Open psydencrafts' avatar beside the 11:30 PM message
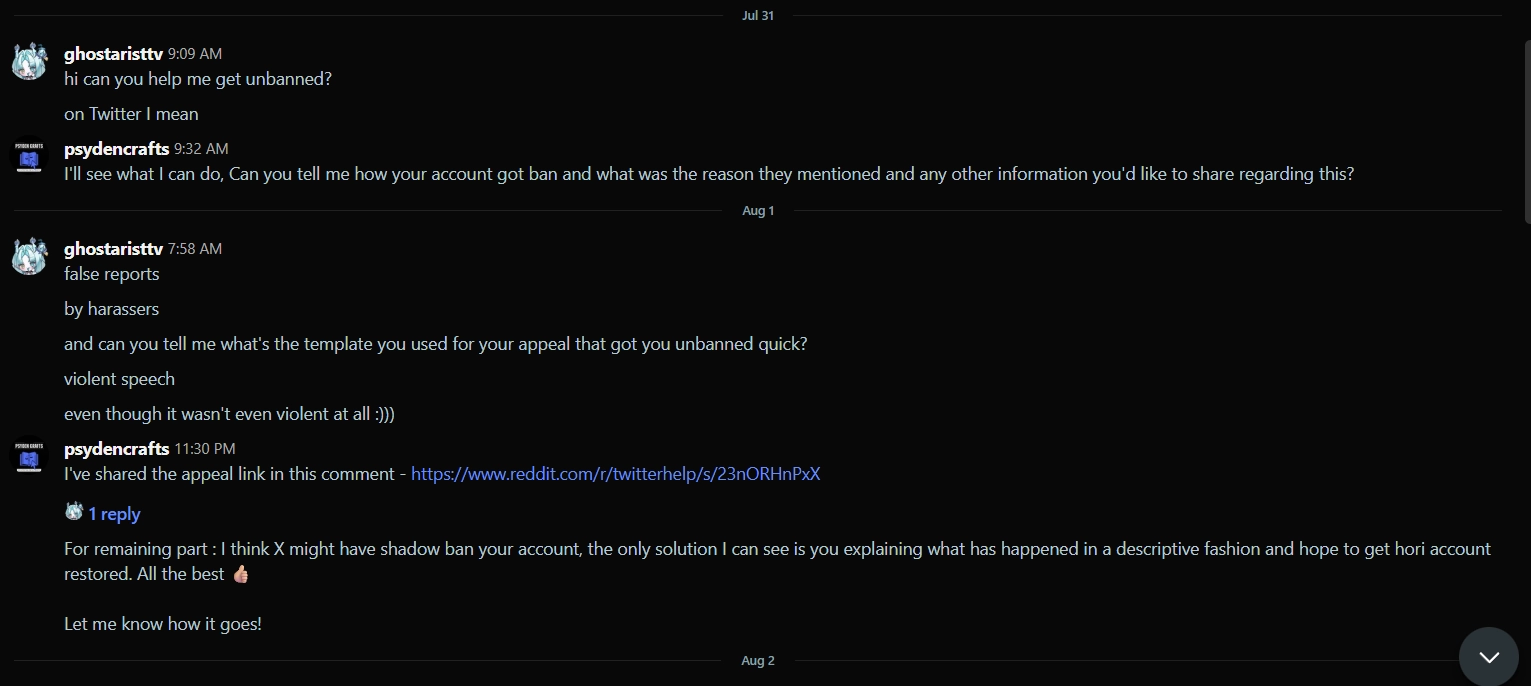The image size is (1531, 686). [30, 457]
